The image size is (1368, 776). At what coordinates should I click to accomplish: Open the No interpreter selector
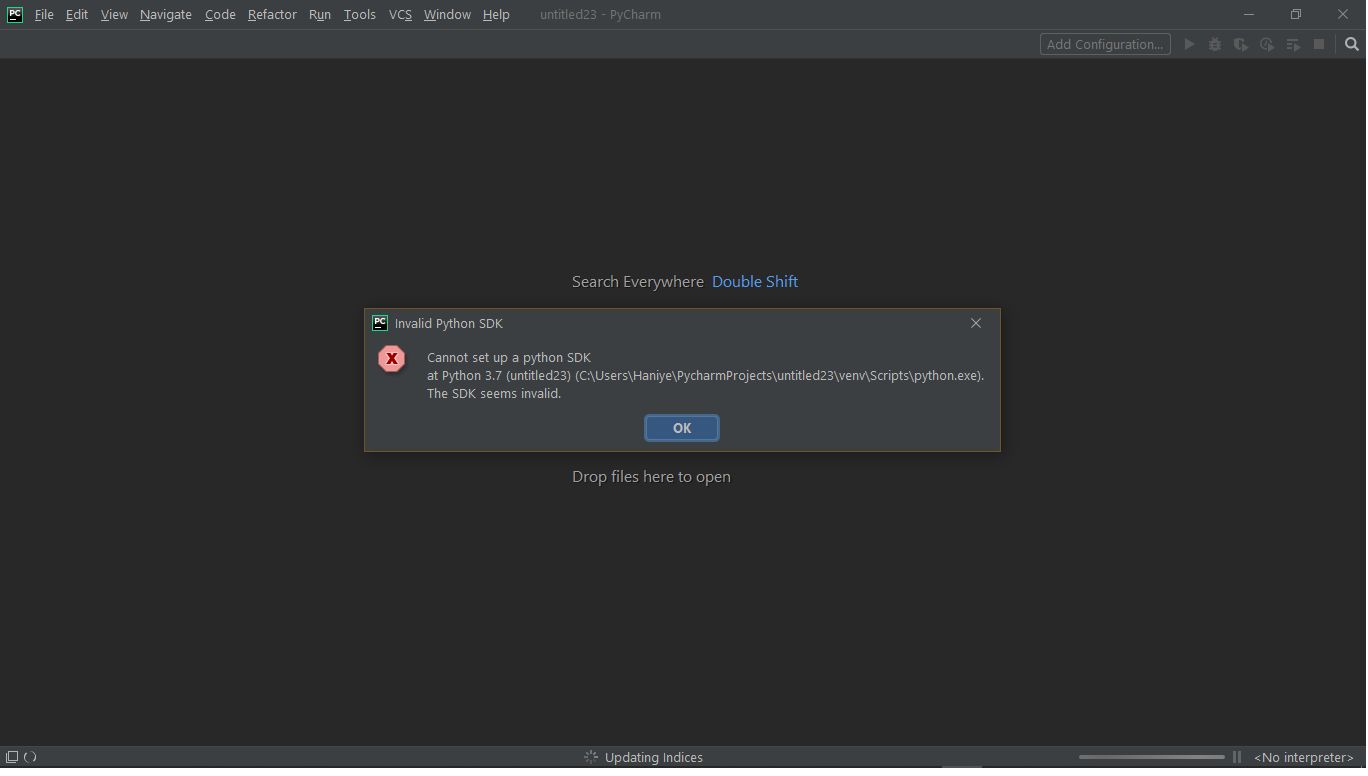pyautogui.click(x=1303, y=757)
